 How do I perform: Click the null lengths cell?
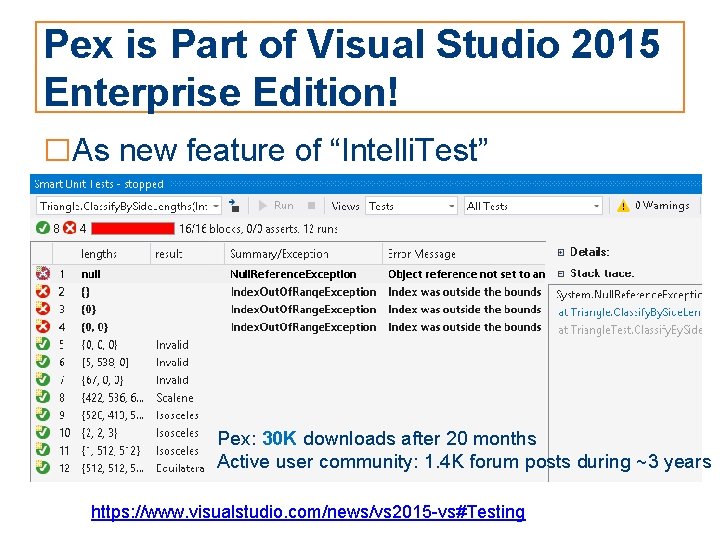(91, 274)
